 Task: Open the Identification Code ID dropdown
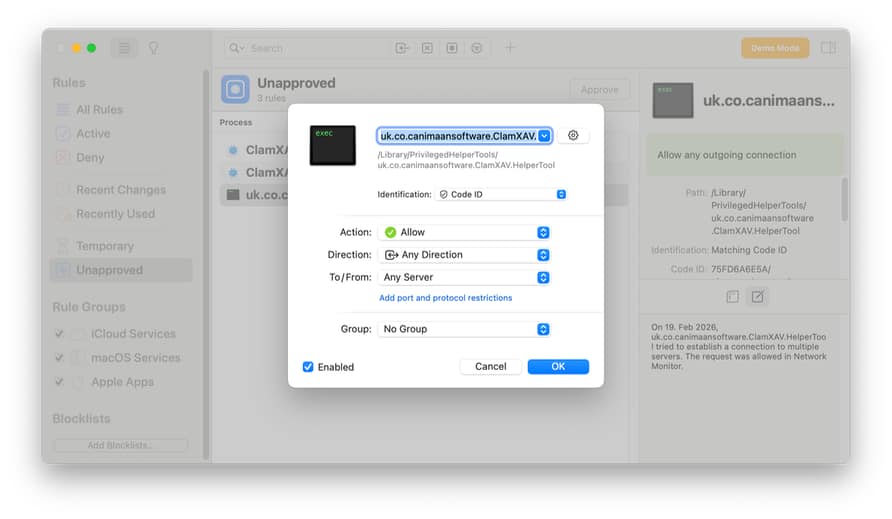(501, 195)
